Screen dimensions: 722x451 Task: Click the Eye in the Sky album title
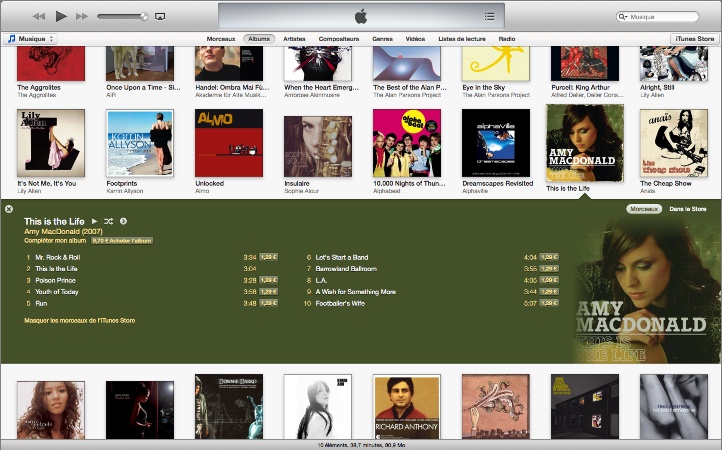[x=483, y=87]
